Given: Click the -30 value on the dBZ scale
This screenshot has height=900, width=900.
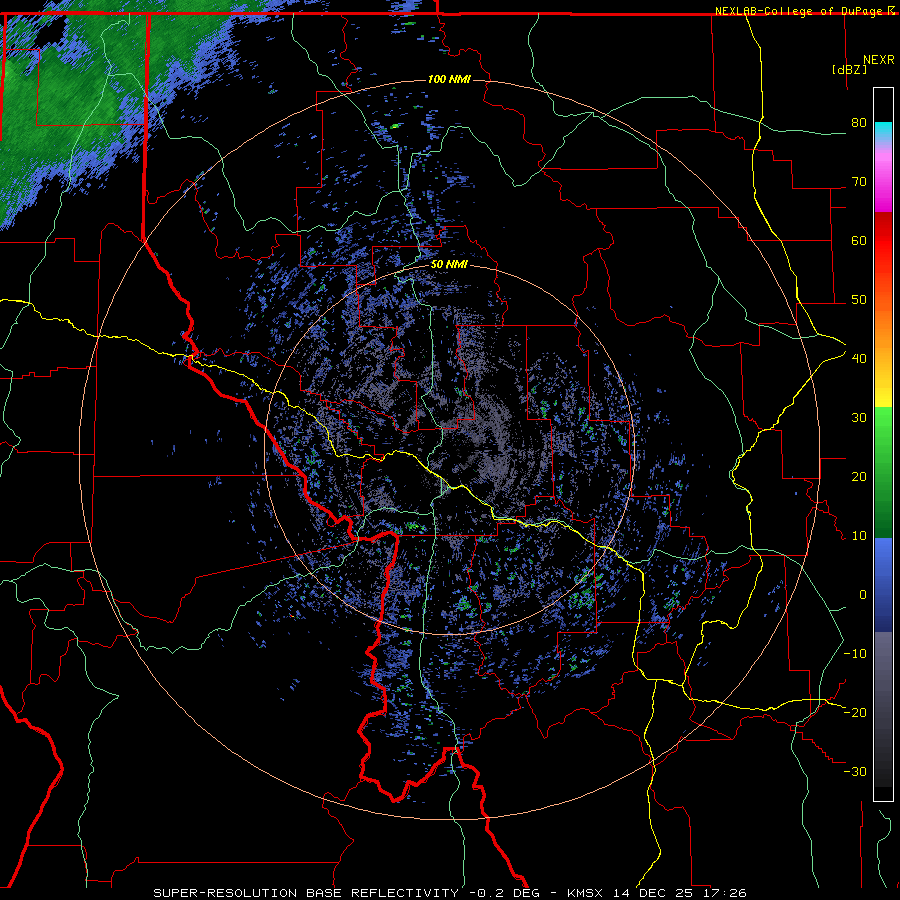Looking at the screenshot, I should point(855,771).
